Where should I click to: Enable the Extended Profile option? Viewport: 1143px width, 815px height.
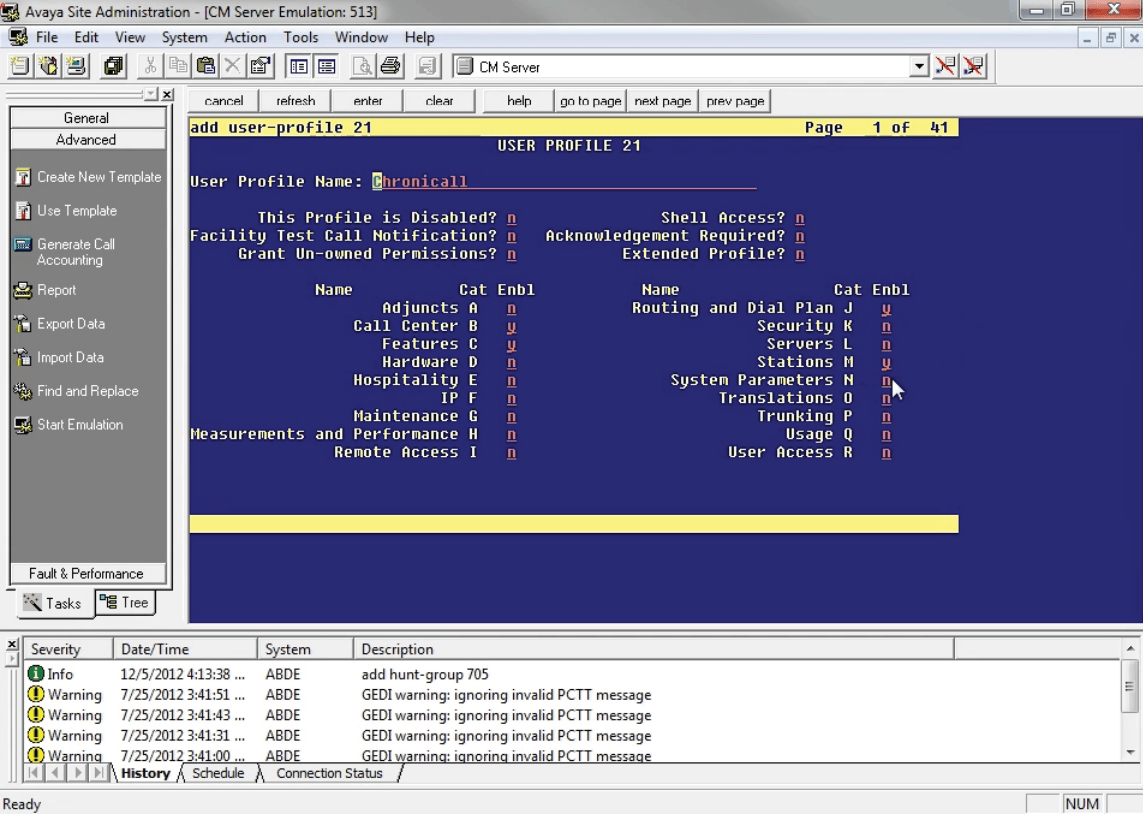click(x=798, y=253)
